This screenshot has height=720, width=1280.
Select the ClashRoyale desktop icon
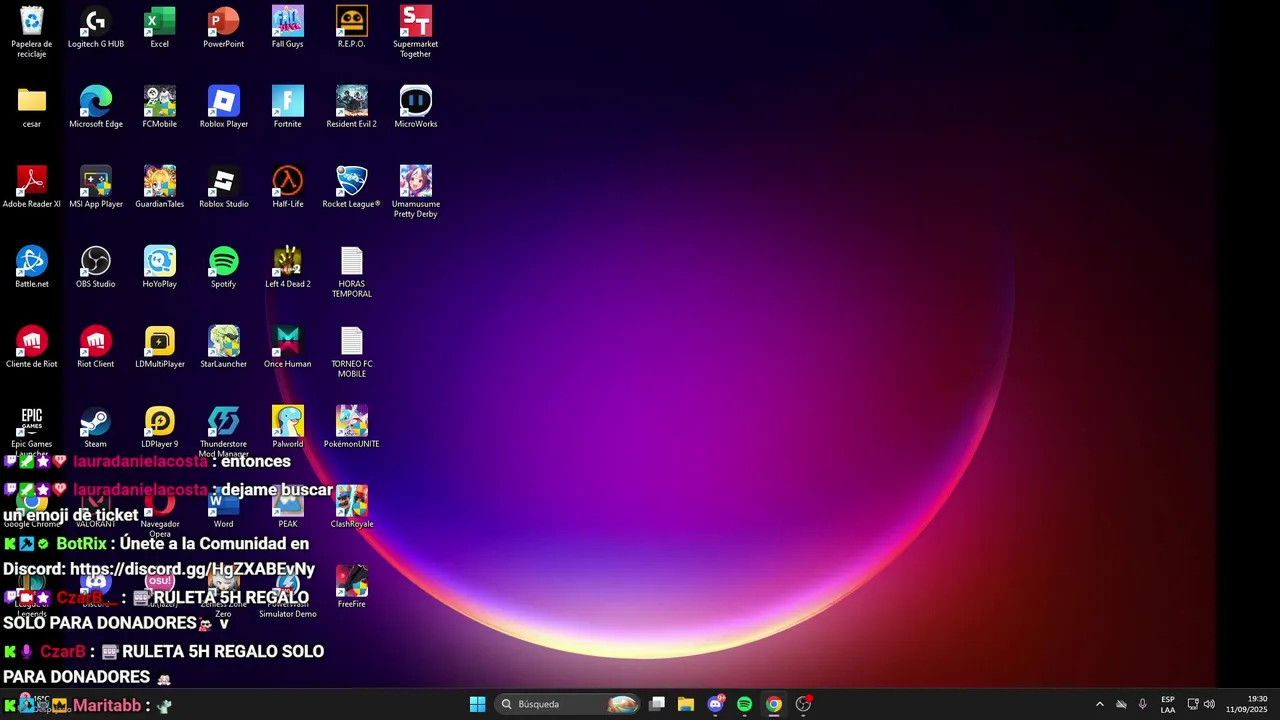[352, 508]
